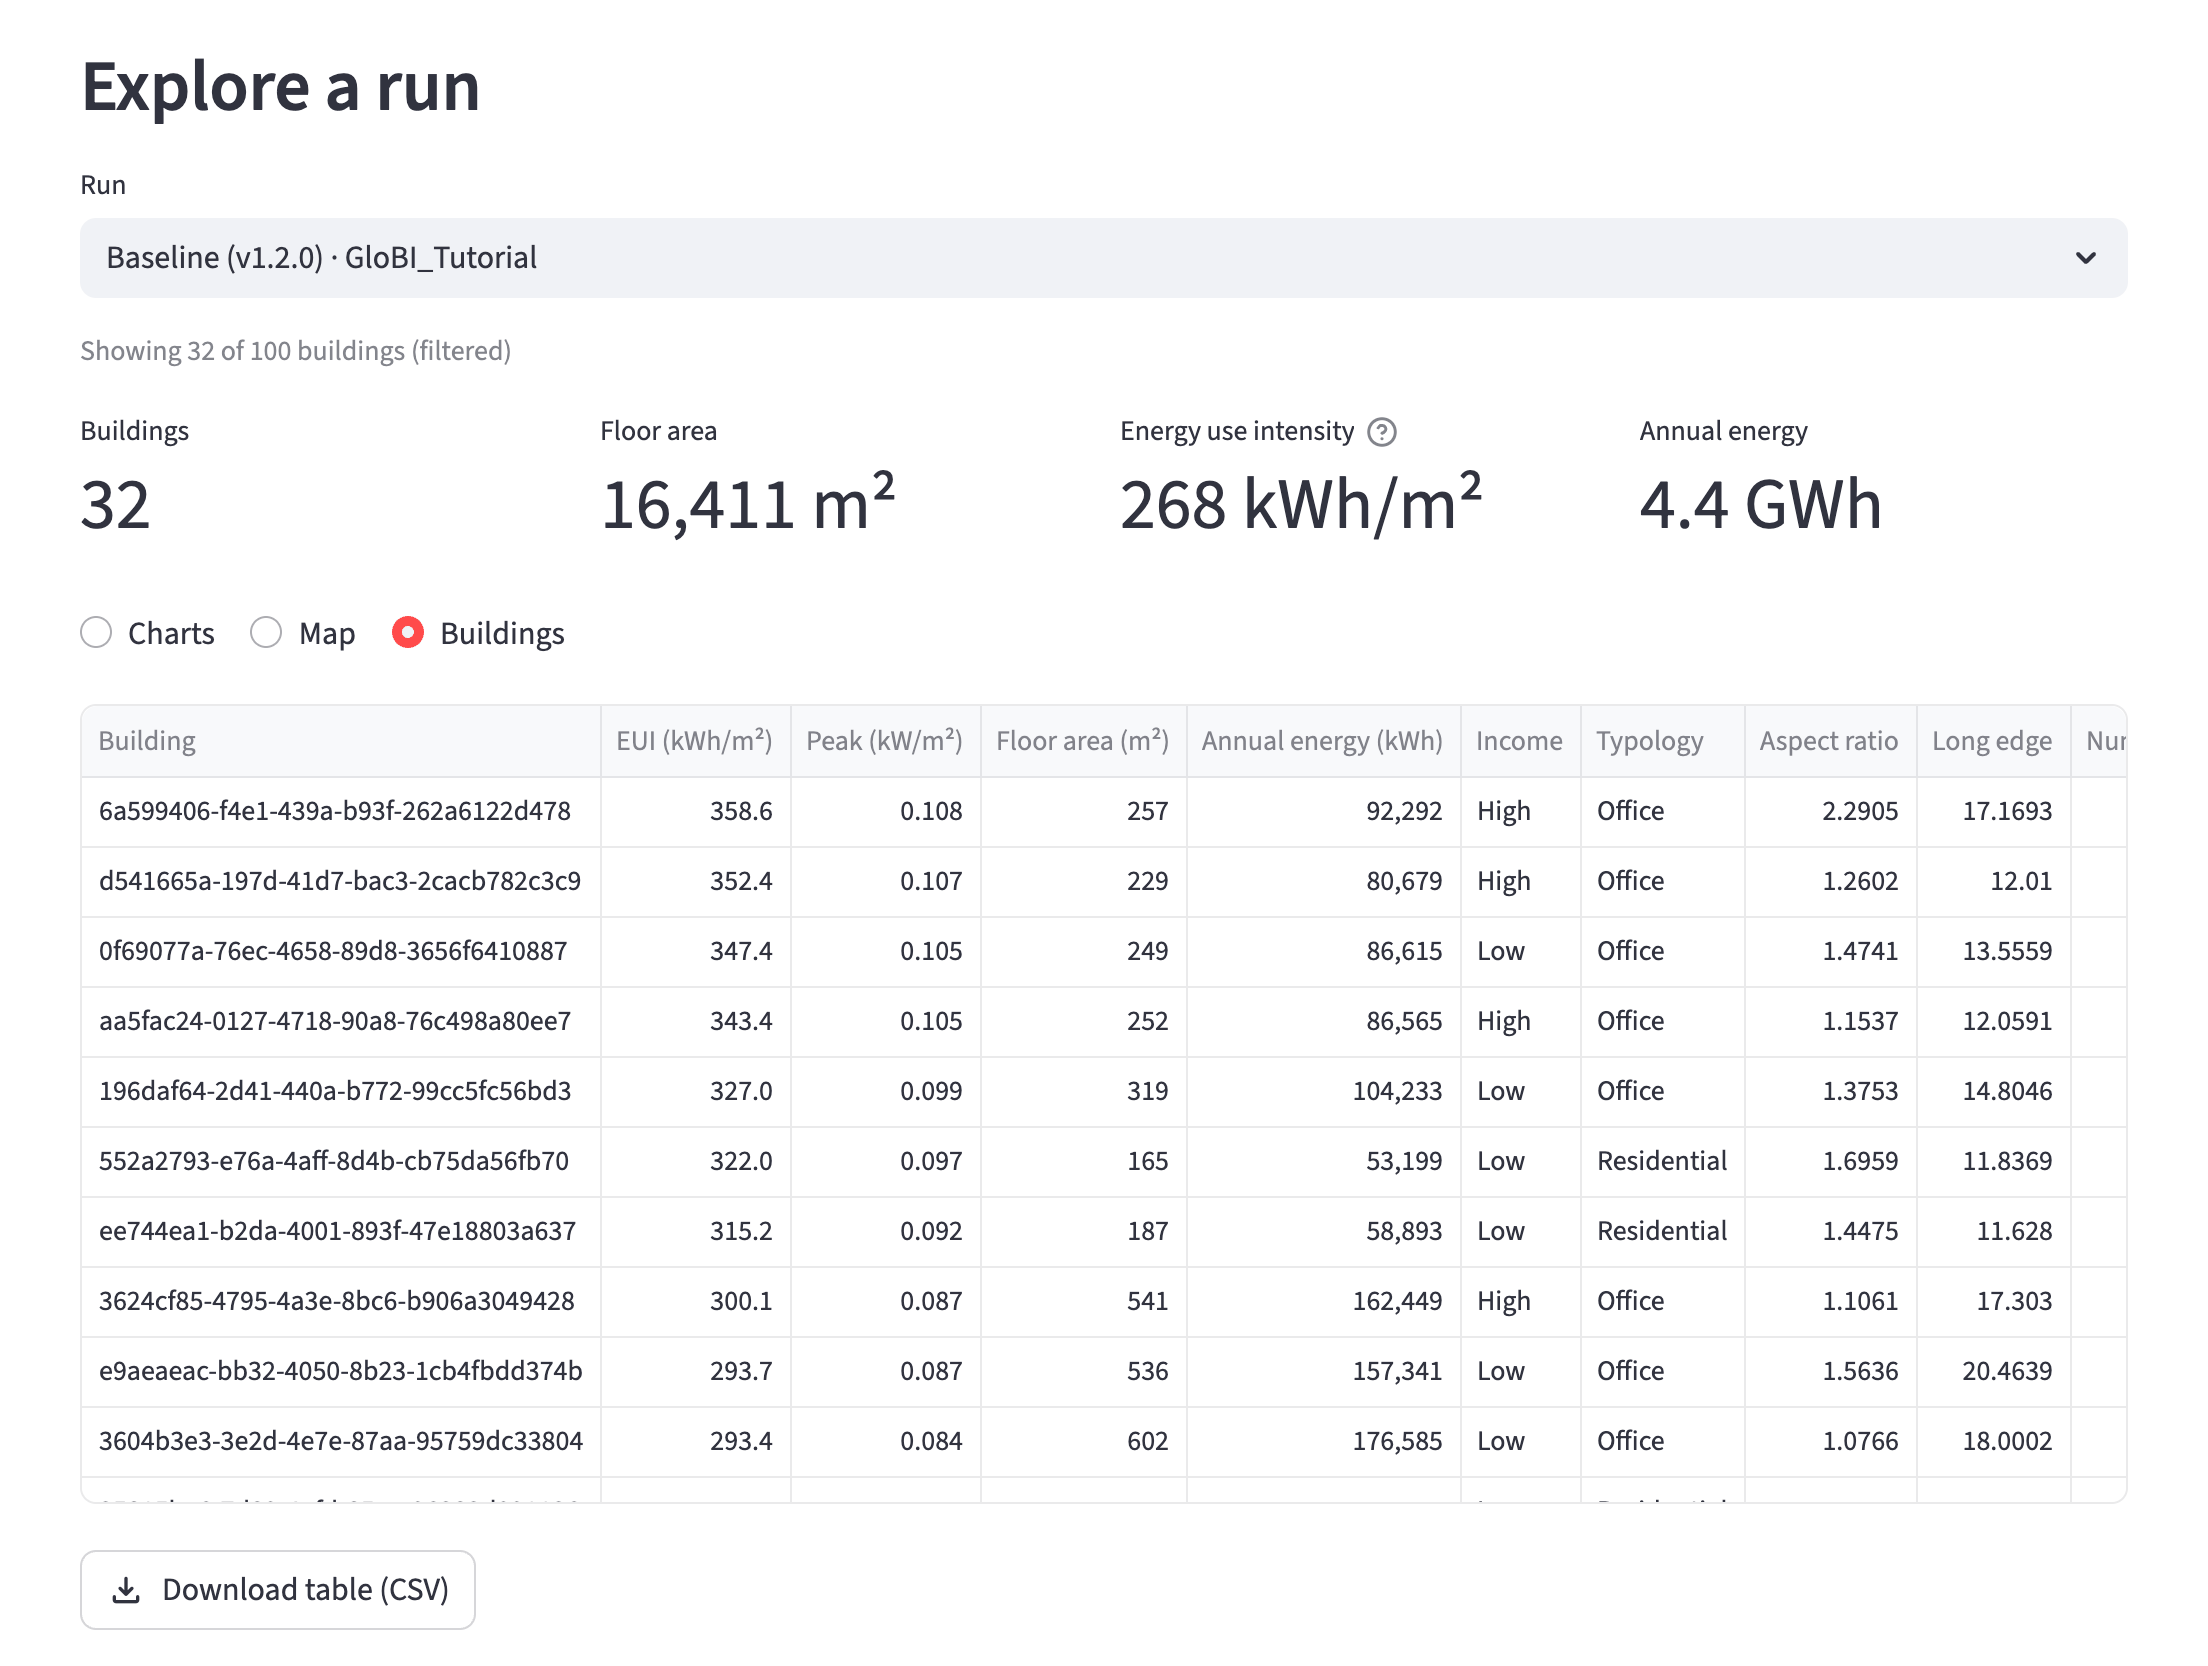Click the Energy use intensity help icon
This screenshot has height=1666, width=2208.
tap(1381, 432)
